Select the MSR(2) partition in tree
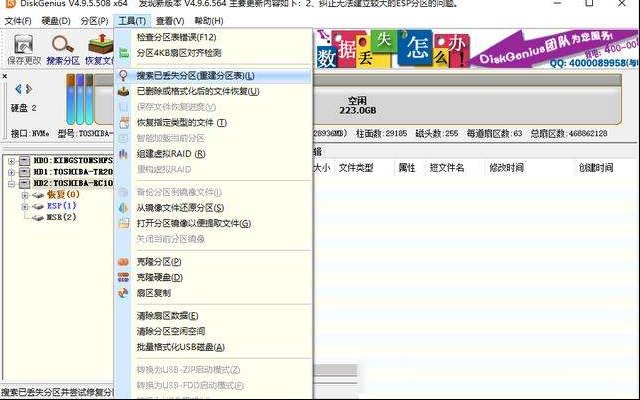The image size is (640, 400). click(x=61, y=217)
